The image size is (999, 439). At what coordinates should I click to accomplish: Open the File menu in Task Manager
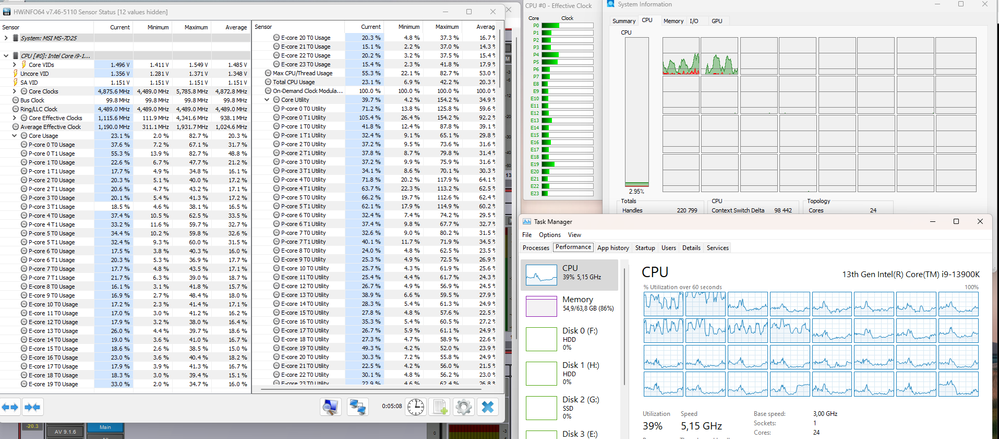(527, 235)
